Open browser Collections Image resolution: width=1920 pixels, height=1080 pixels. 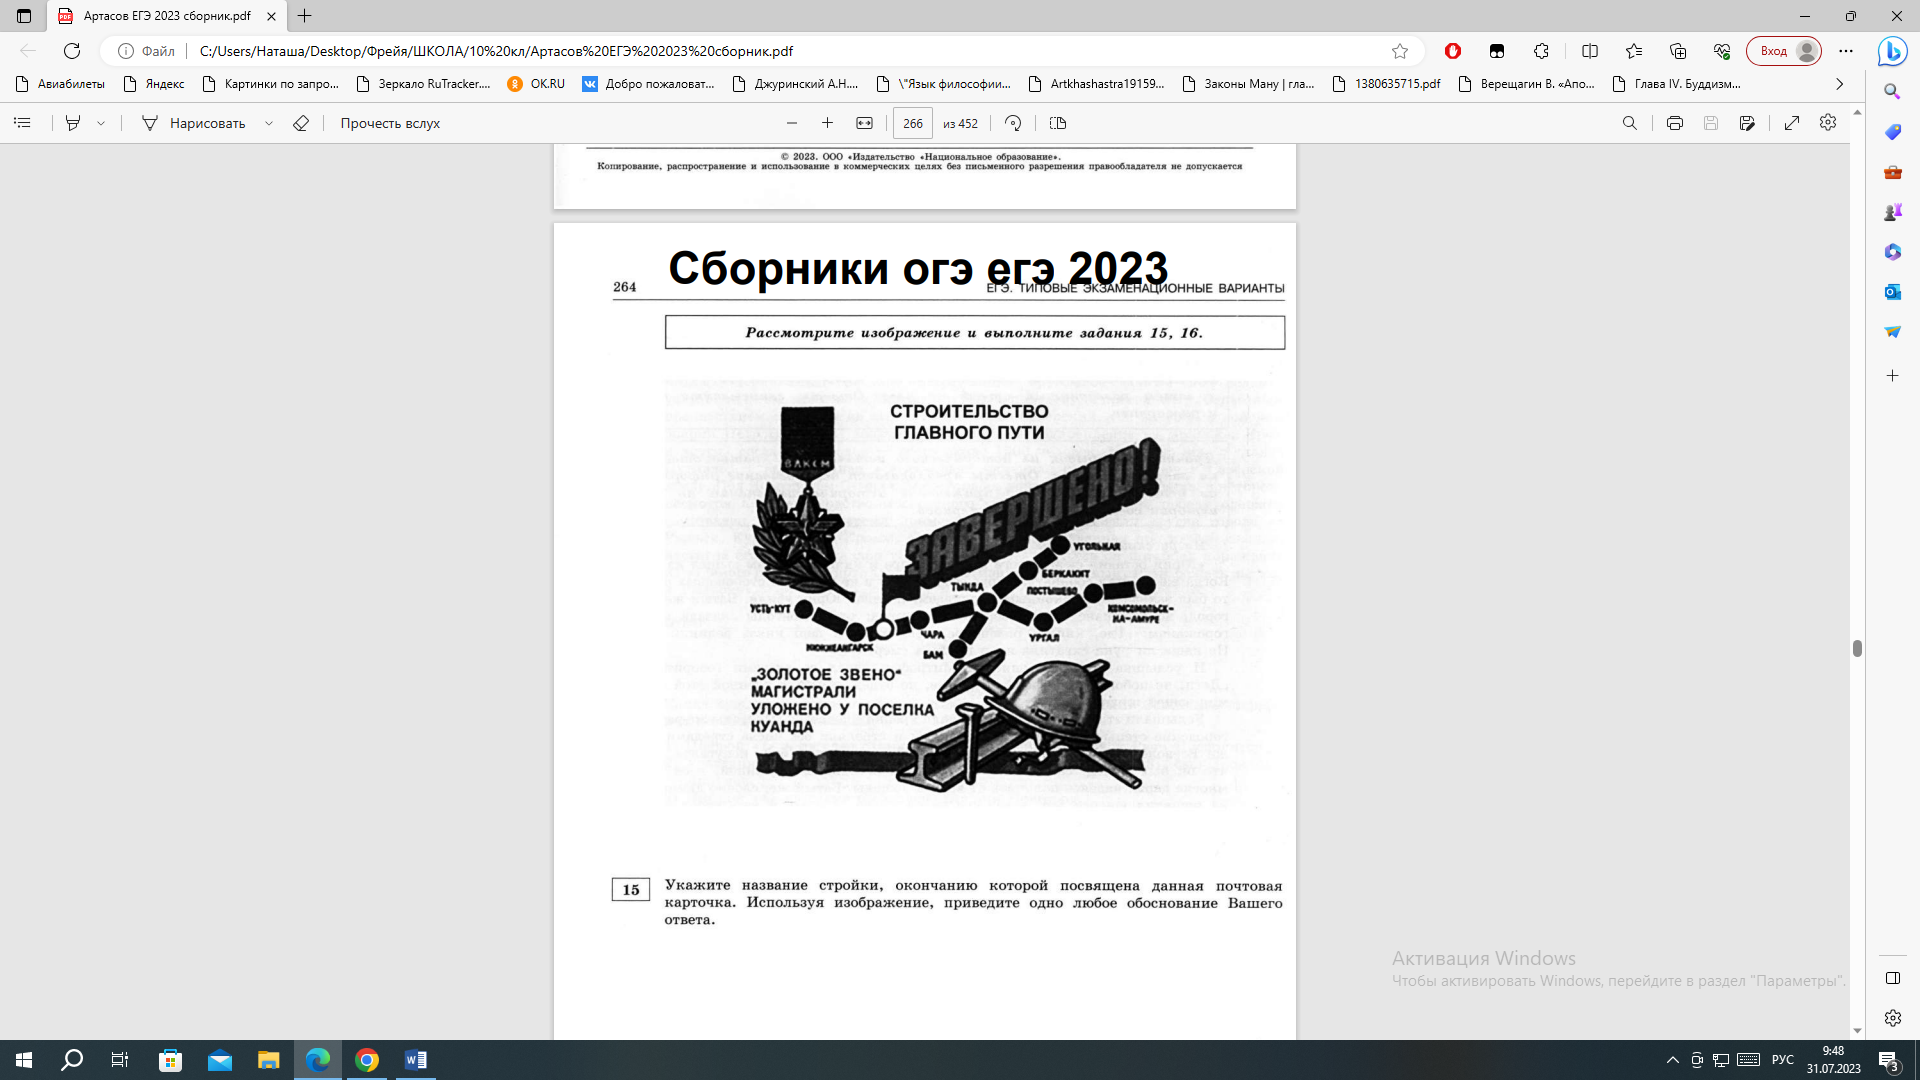point(1678,51)
